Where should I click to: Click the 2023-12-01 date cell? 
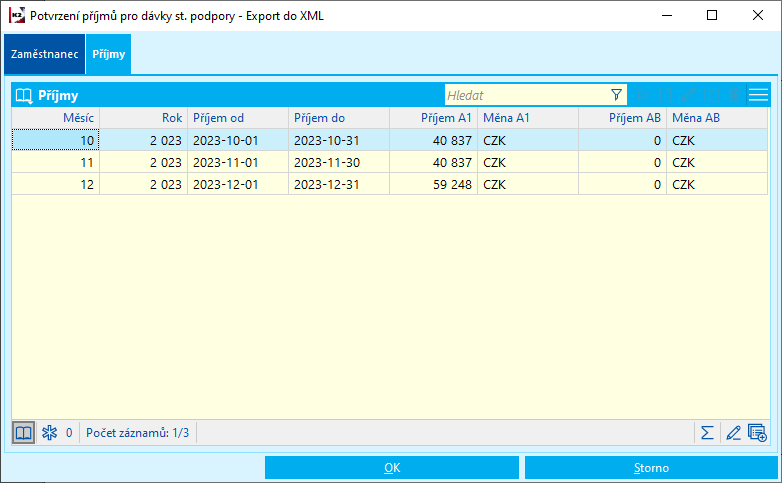point(238,184)
